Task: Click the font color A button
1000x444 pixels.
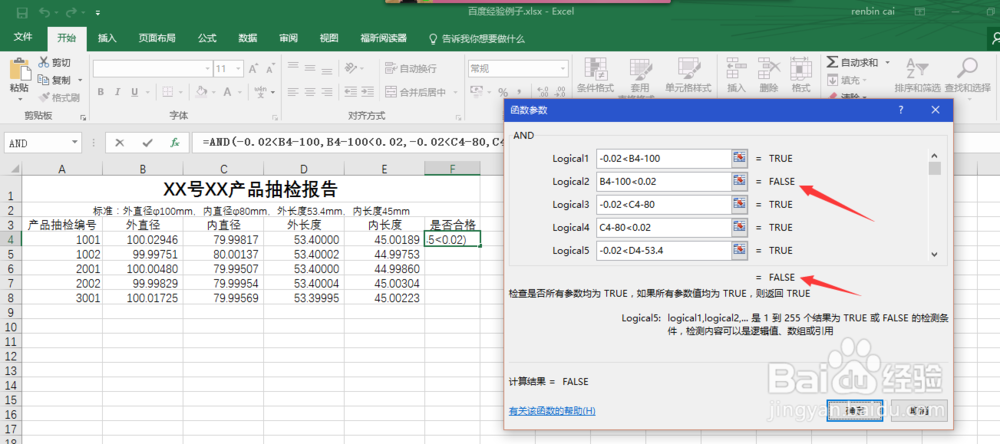Action: [x=227, y=92]
